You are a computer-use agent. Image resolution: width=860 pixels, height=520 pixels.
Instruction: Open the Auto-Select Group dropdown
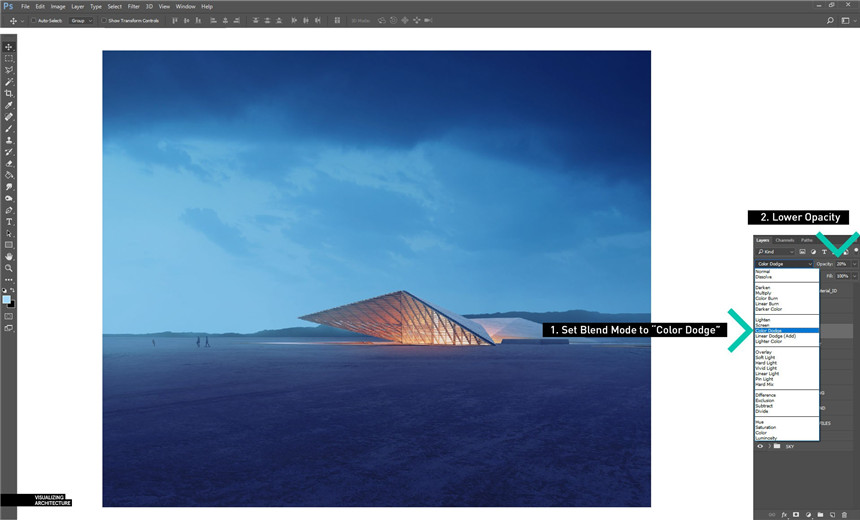[x=81, y=20]
